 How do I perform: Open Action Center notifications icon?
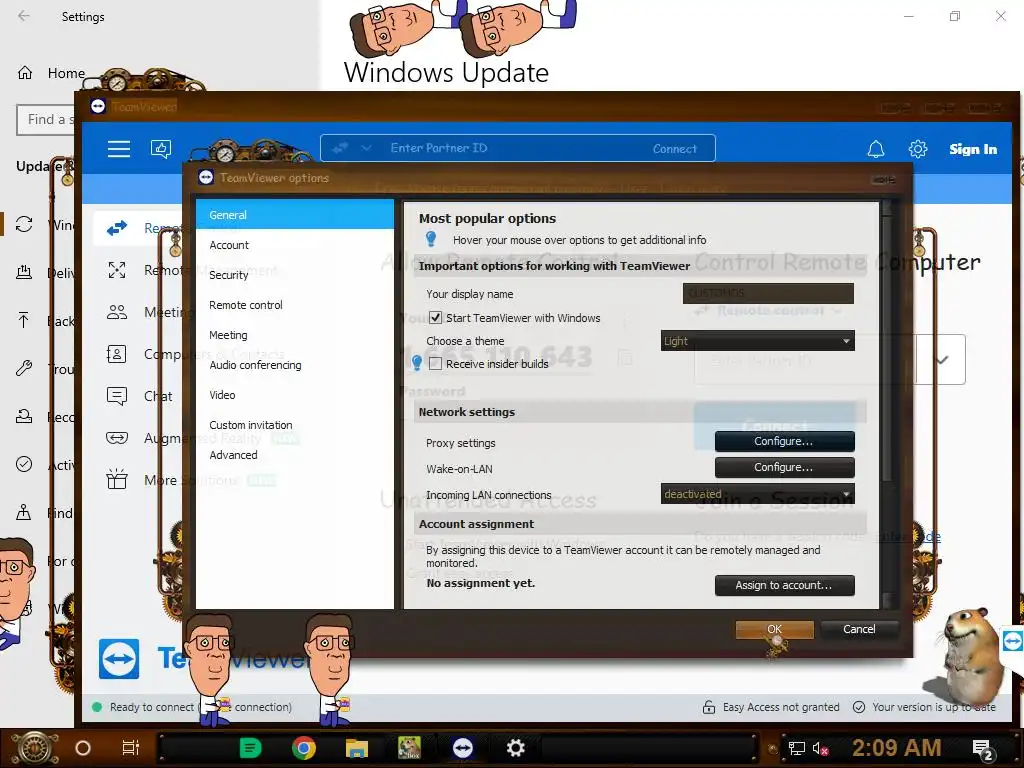983,749
